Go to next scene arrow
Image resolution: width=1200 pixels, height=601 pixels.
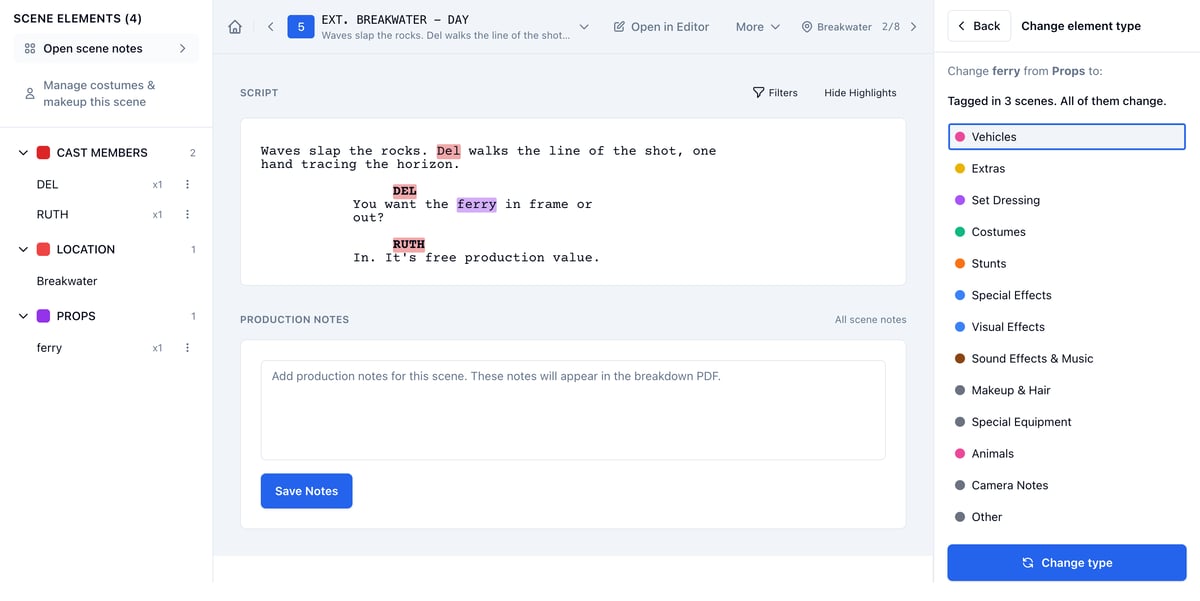pyautogui.click(x=913, y=27)
